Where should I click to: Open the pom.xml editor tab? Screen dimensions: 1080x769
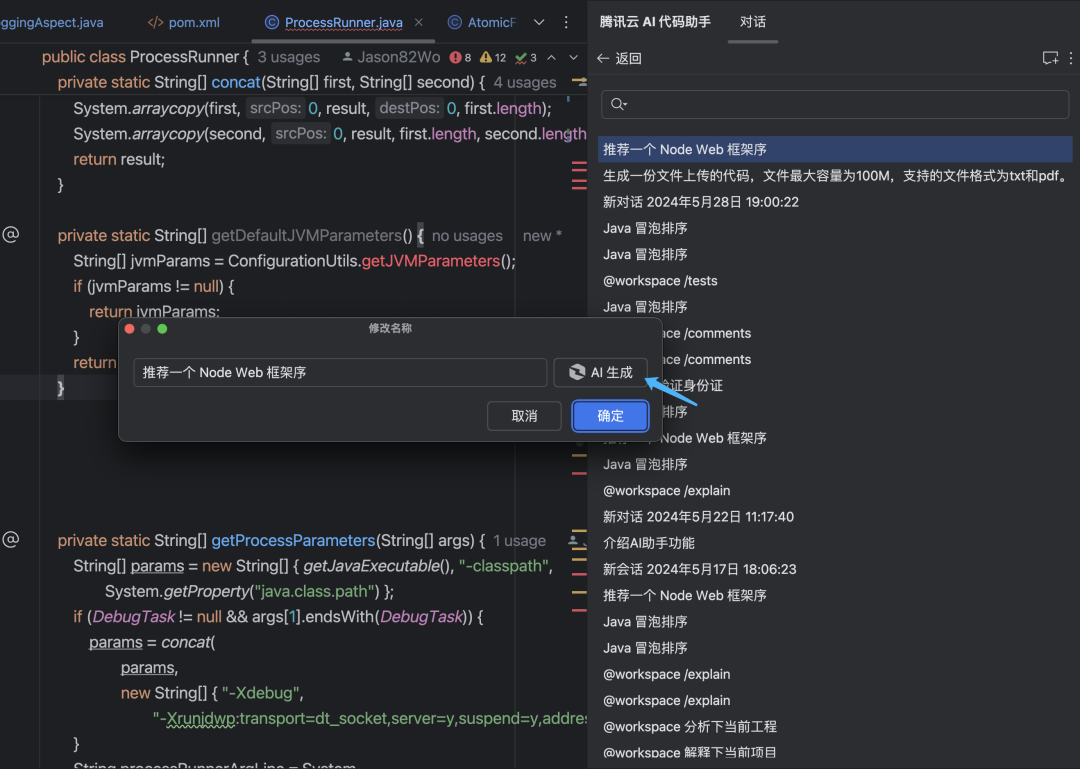coord(184,23)
